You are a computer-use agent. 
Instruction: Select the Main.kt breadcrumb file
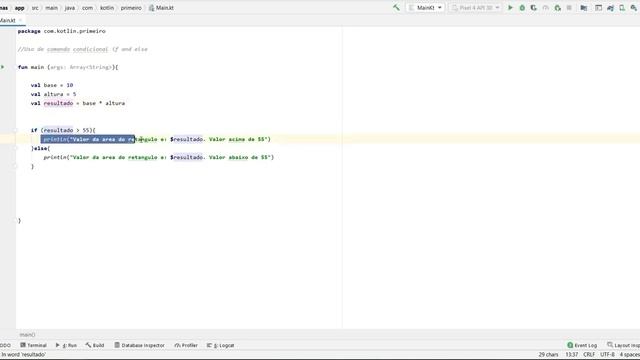161,8
